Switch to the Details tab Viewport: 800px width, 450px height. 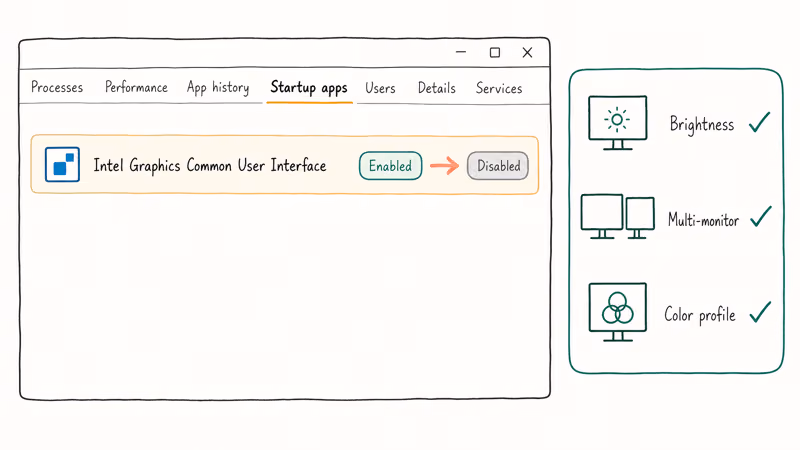(437, 88)
